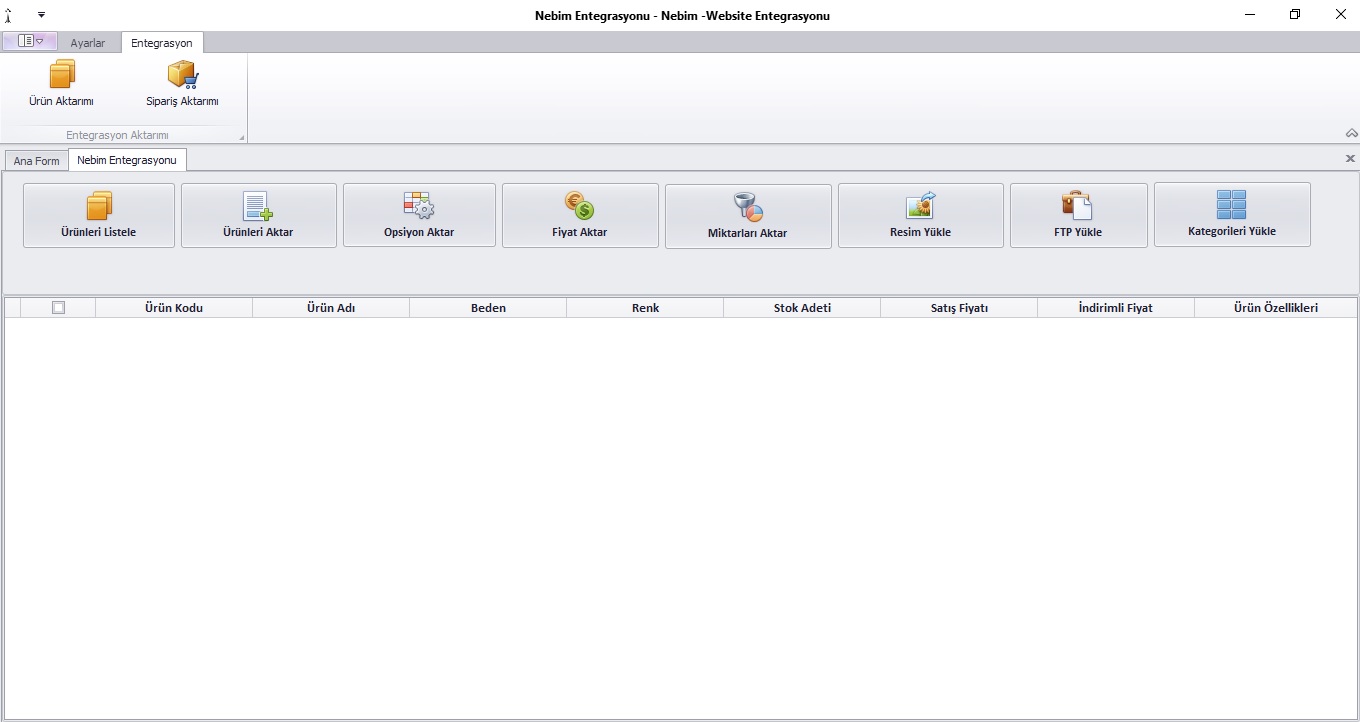The image size is (1360, 722).
Task: Open the quick access toolbar dropdown arrow
Action: (x=42, y=15)
